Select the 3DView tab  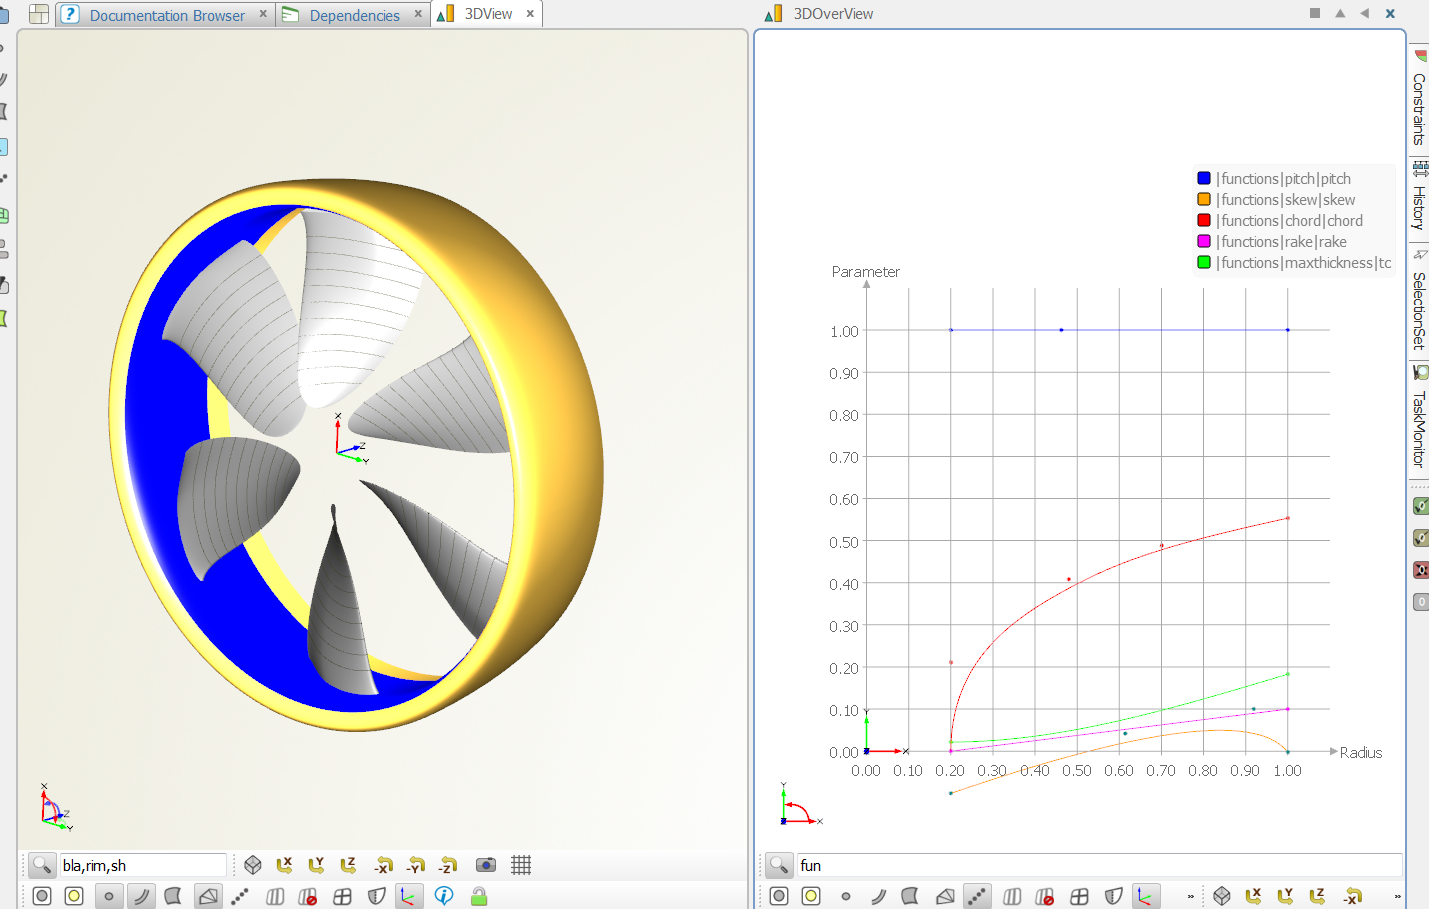click(x=488, y=14)
